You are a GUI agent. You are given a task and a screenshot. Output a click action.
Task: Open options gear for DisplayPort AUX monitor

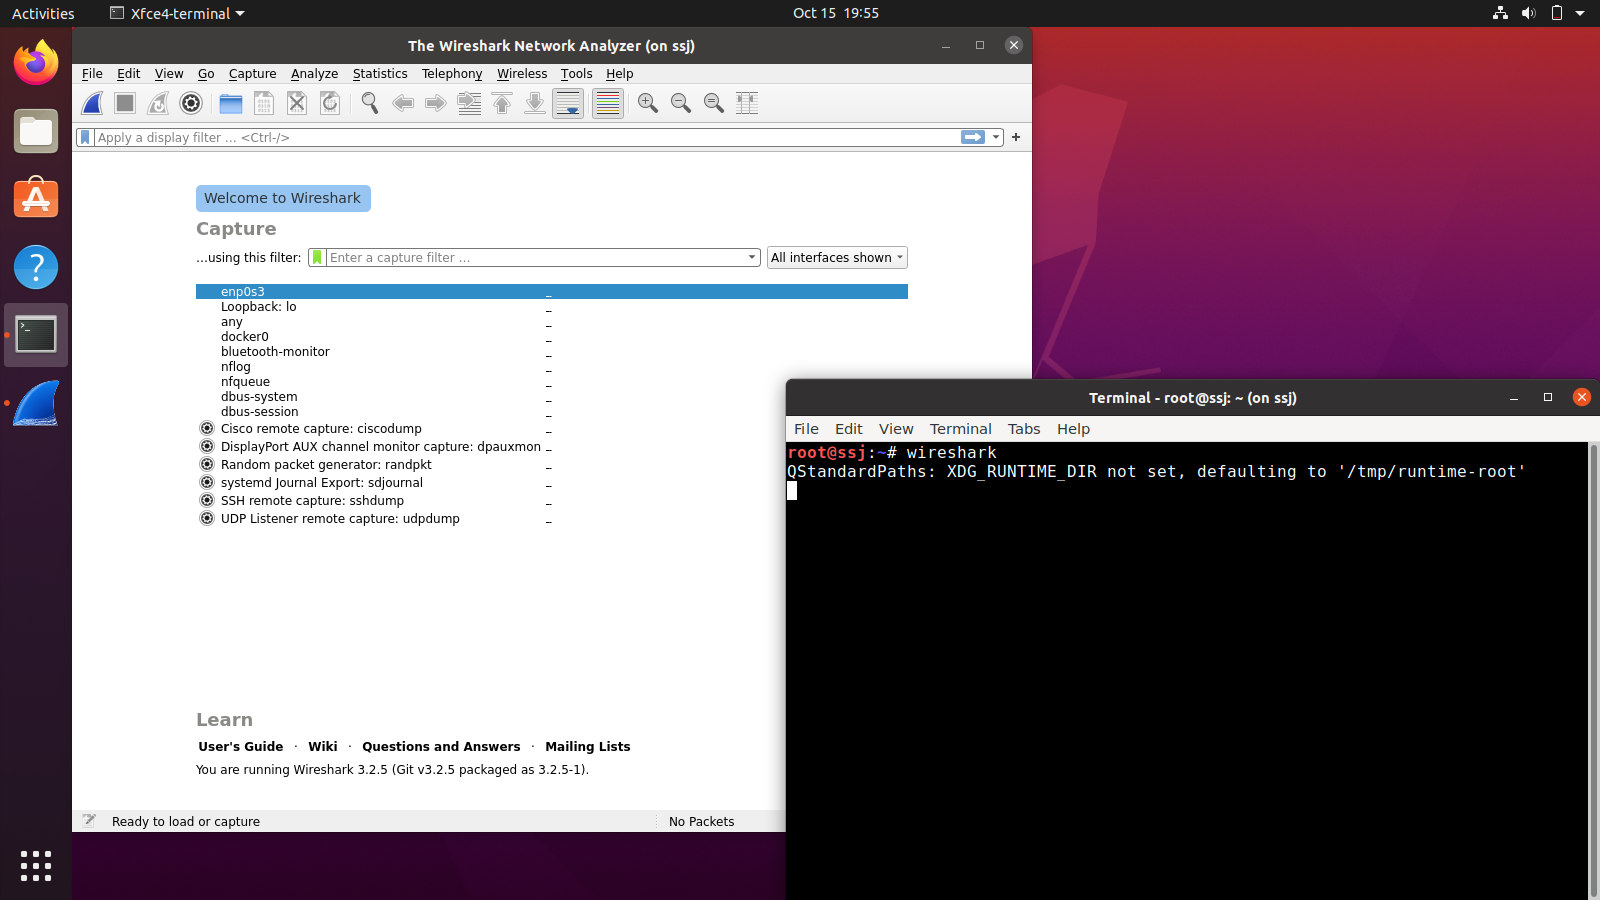coord(207,446)
